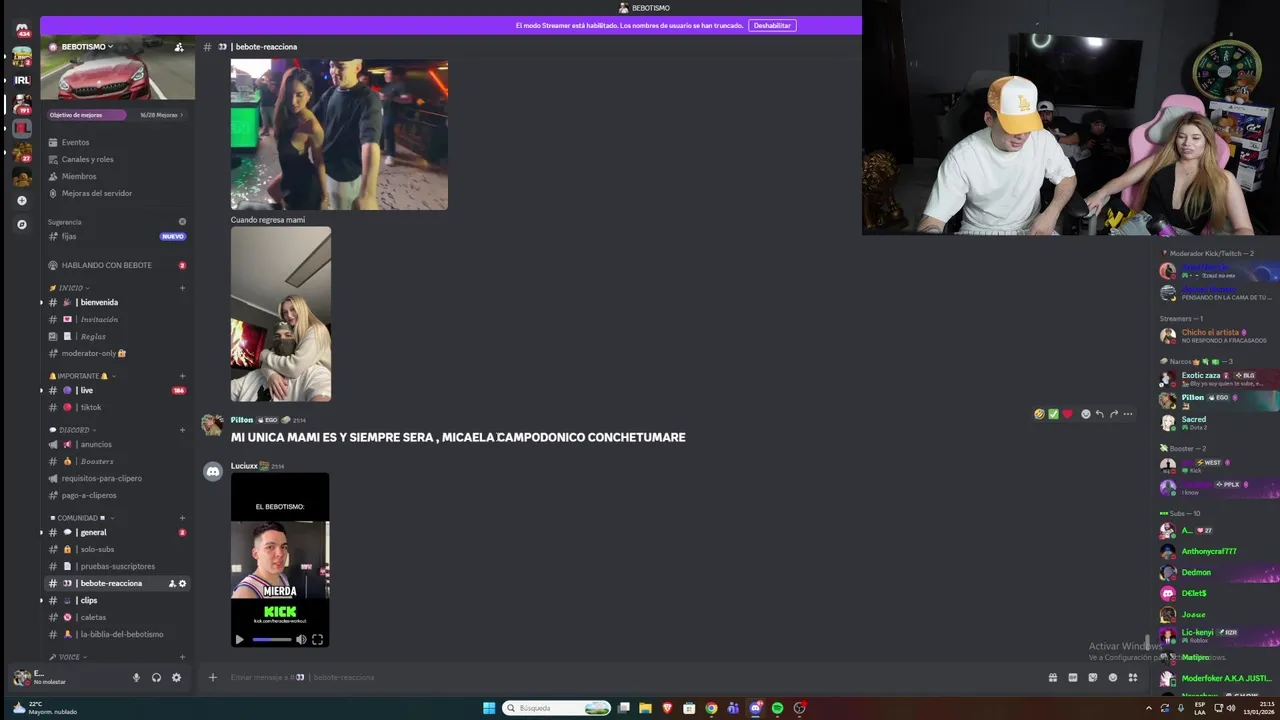Open Canales y roles

(117, 159)
